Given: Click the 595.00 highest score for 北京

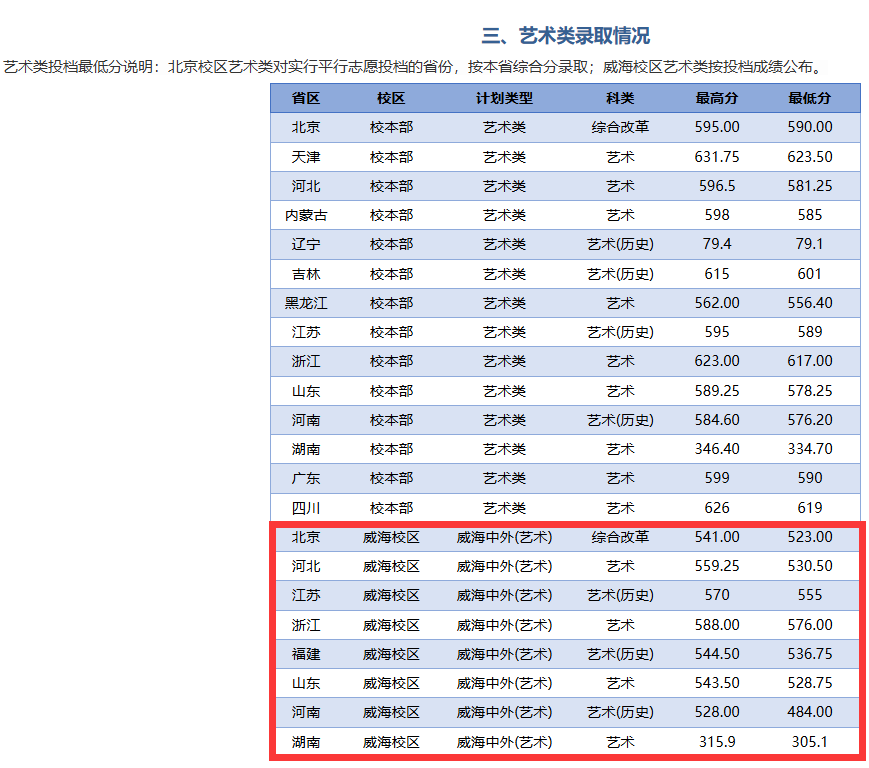Looking at the screenshot, I should [x=717, y=127].
